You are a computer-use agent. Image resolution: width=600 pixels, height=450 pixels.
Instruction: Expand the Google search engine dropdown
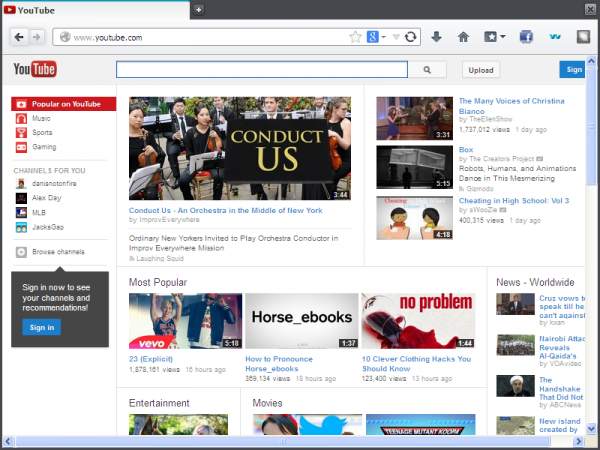click(383, 37)
